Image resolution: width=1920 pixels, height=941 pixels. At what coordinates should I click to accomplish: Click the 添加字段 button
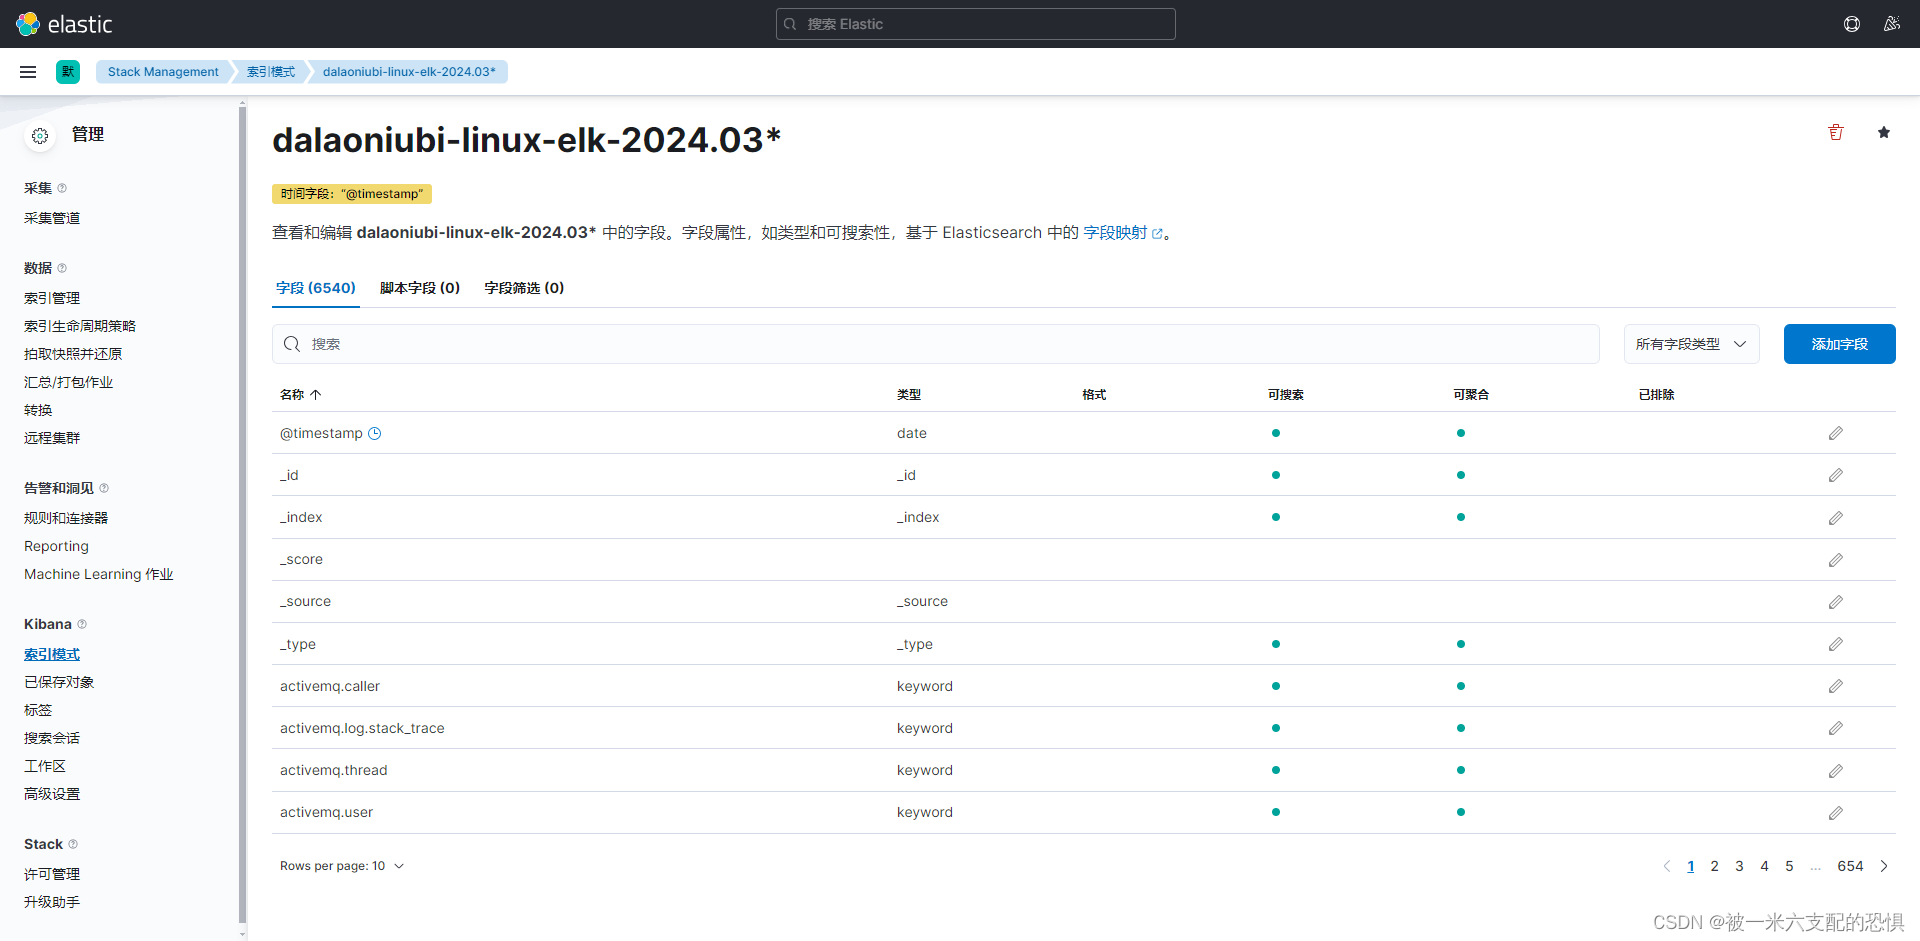coord(1840,344)
